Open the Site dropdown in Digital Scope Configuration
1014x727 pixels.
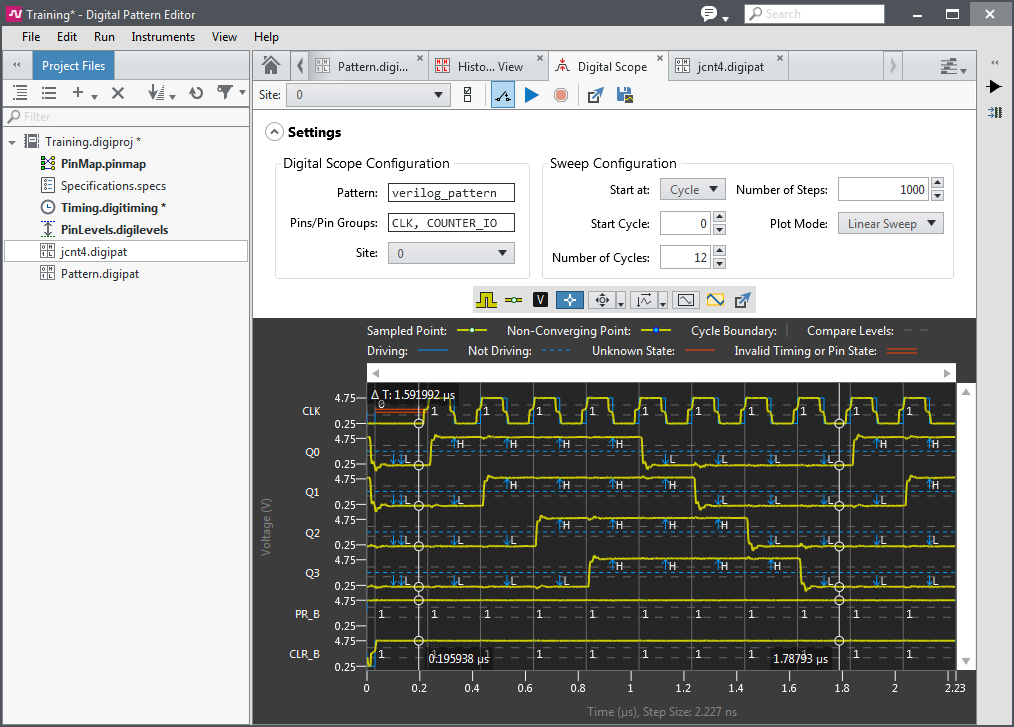point(451,254)
